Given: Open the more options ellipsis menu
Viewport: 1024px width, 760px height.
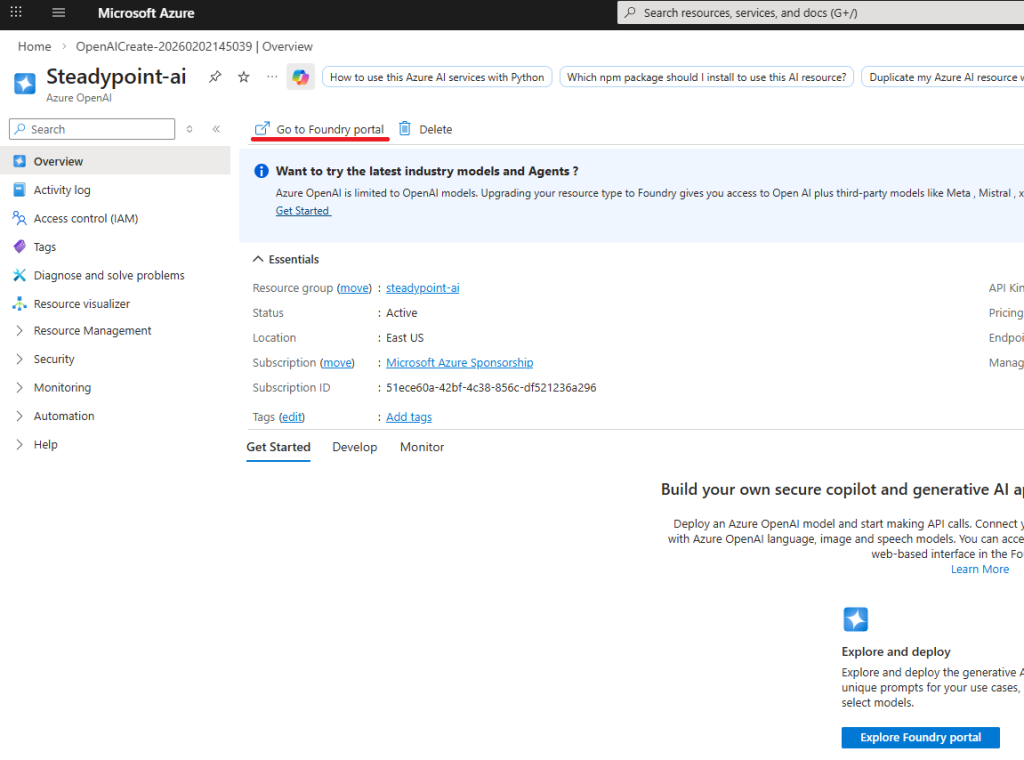Looking at the screenshot, I should (272, 77).
